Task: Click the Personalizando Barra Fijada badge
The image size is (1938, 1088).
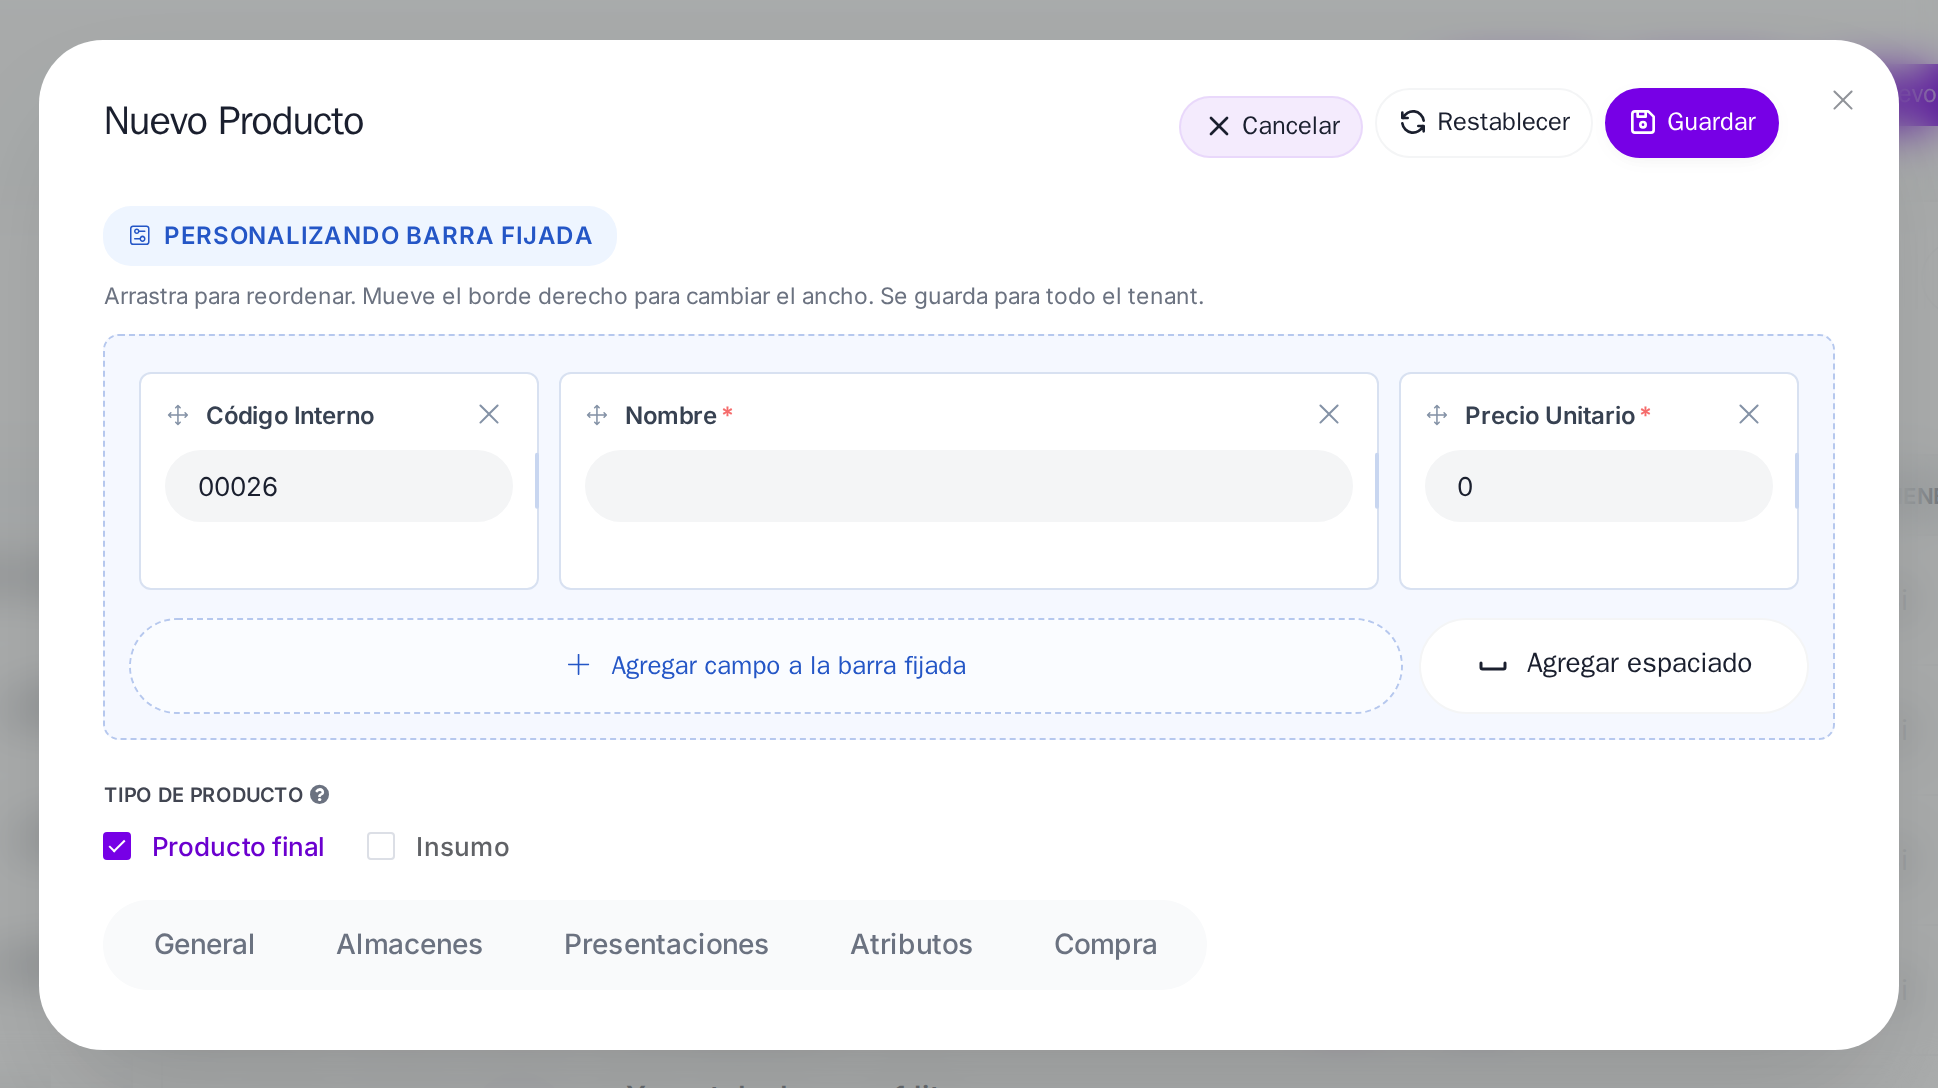Action: tap(360, 236)
